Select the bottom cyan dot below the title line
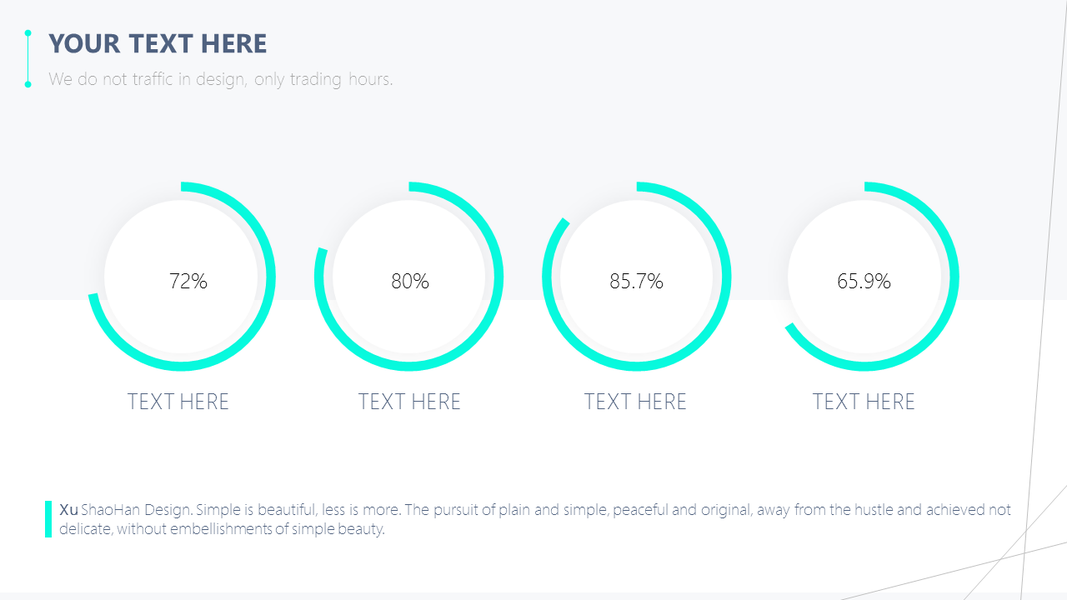This screenshot has width=1067, height=600. pyautogui.click(x=28, y=85)
